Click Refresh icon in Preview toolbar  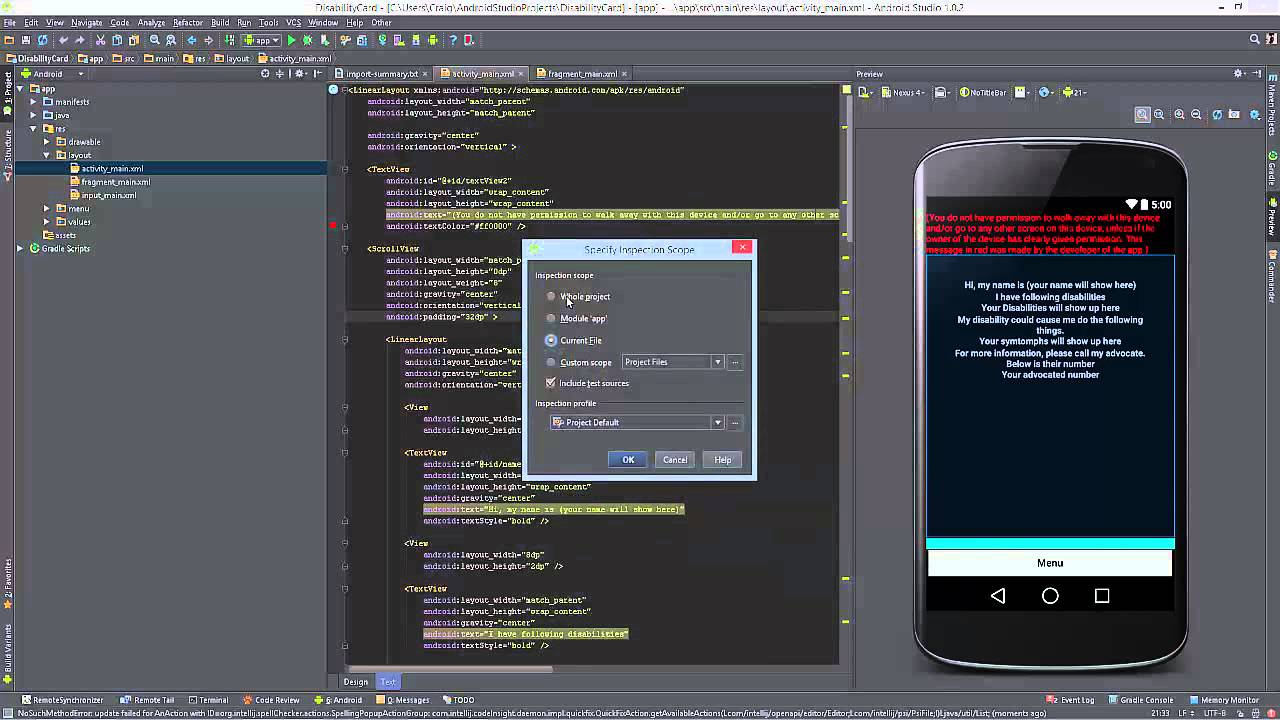[1217, 115]
